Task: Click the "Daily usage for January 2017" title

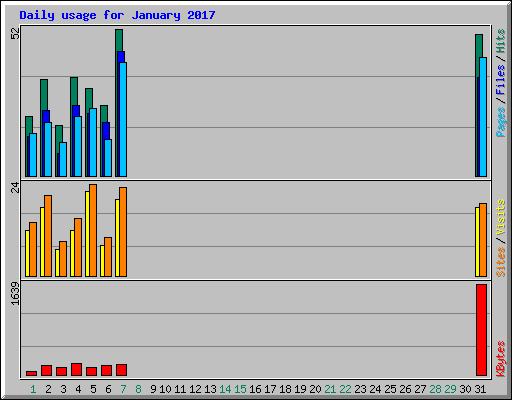Action: [117, 15]
